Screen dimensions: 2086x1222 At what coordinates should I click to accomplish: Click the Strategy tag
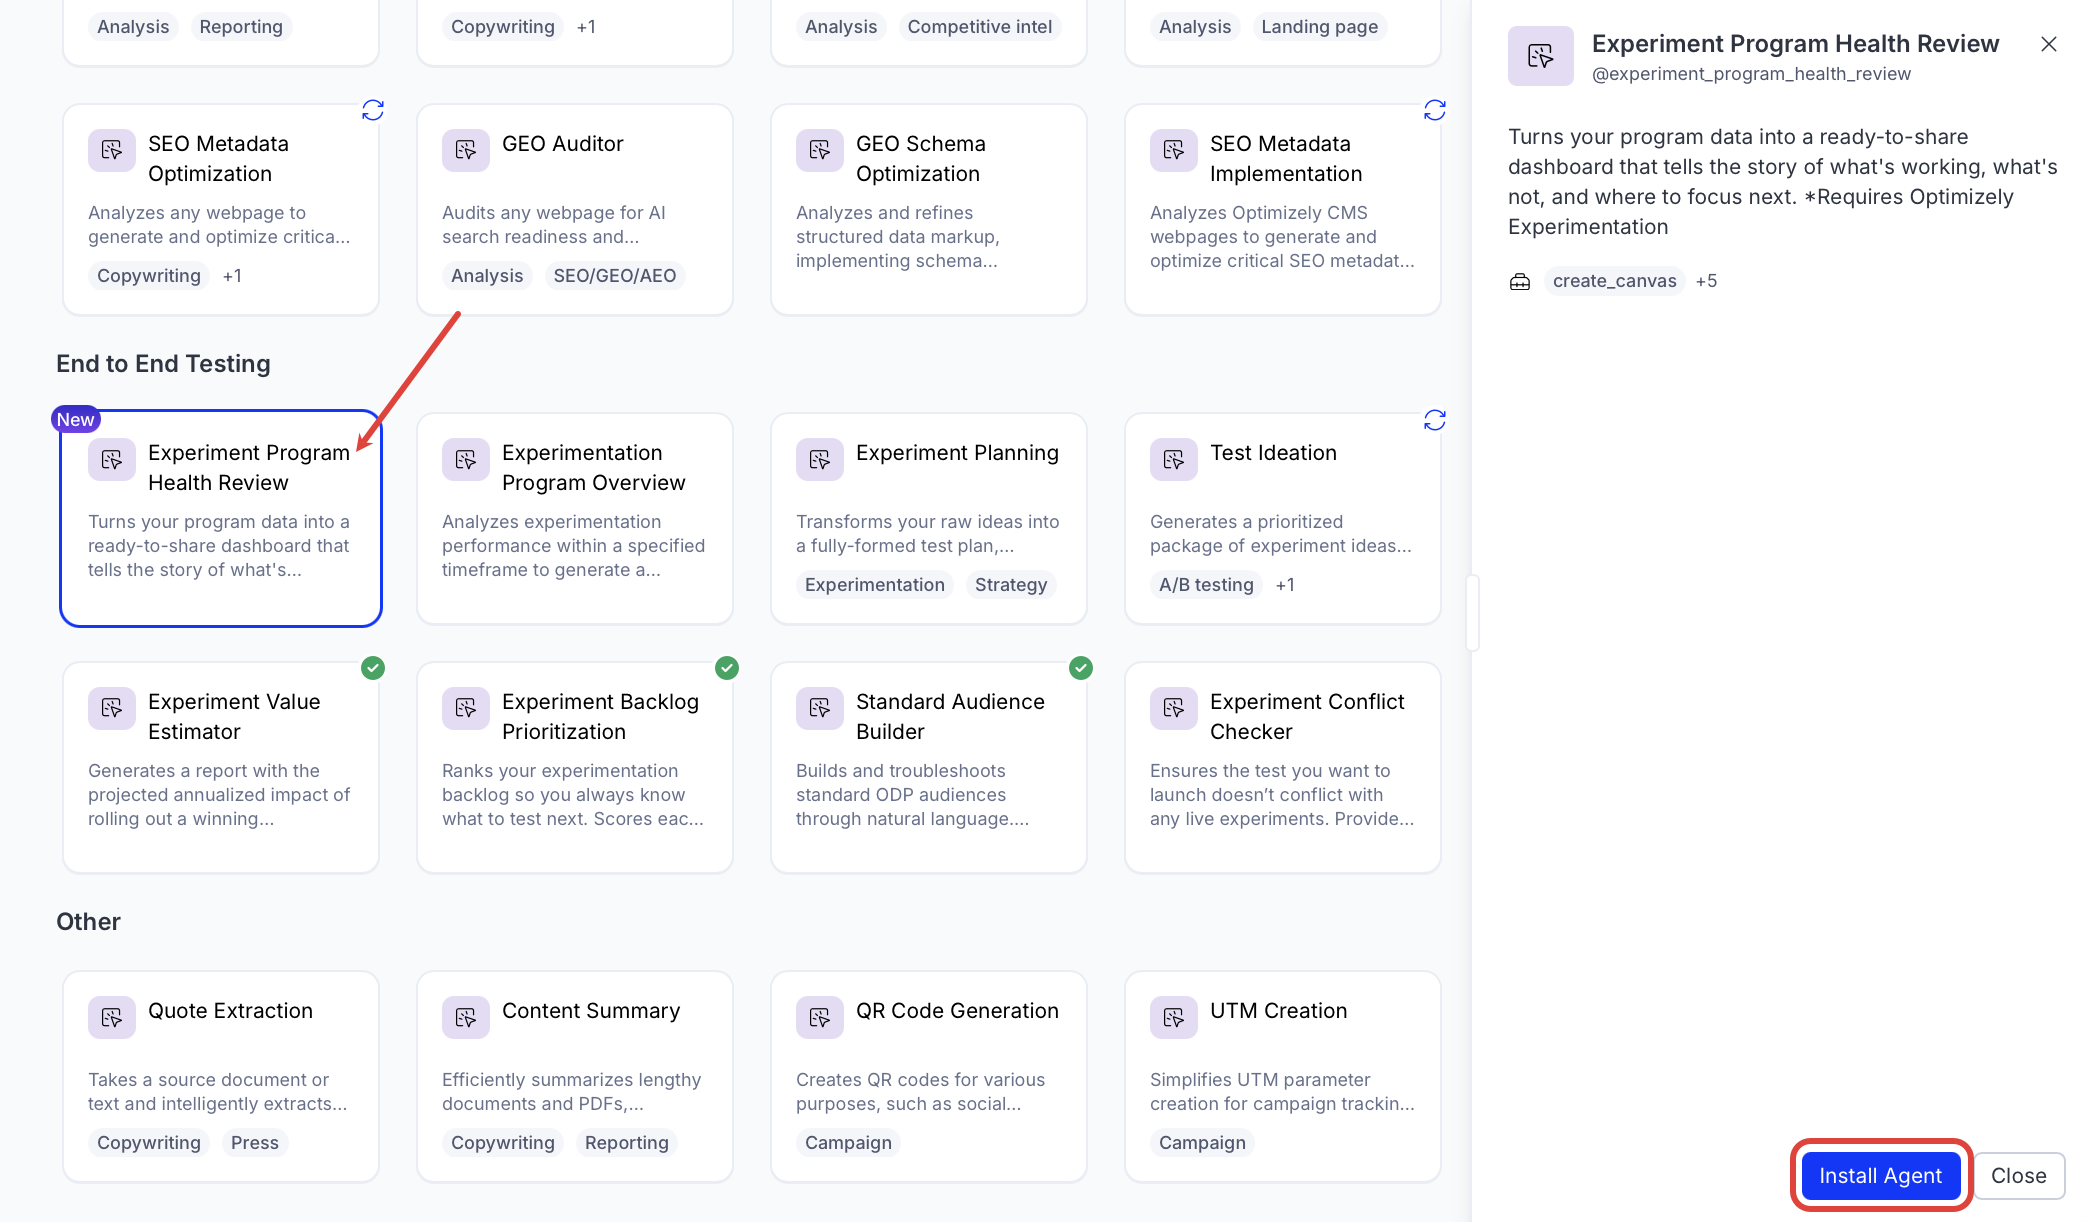(x=1011, y=585)
